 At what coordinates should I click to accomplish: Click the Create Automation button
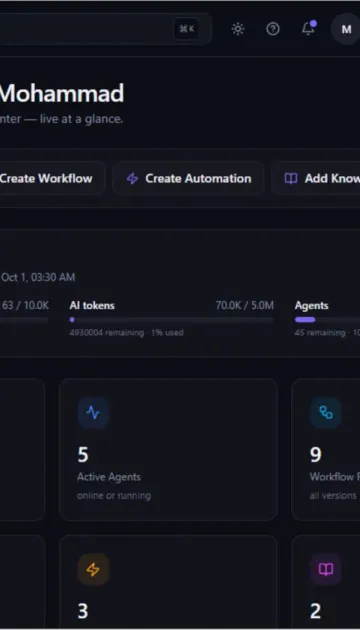(188, 178)
